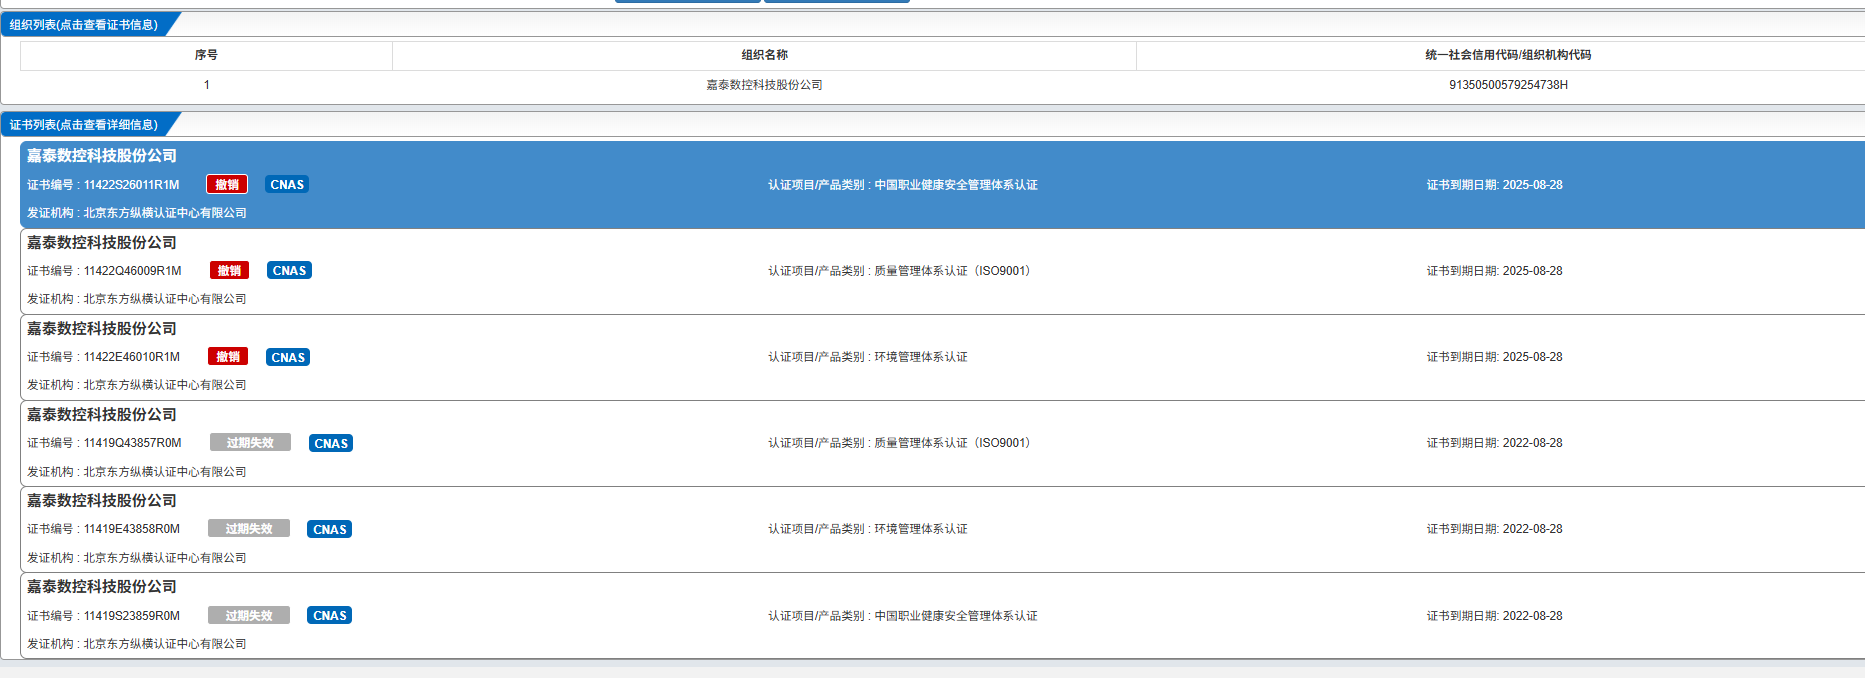The image size is (1865, 678).
Task: Click the CNAS badge for certificate 11422S26011R1M
Action: (x=287, y=185)
